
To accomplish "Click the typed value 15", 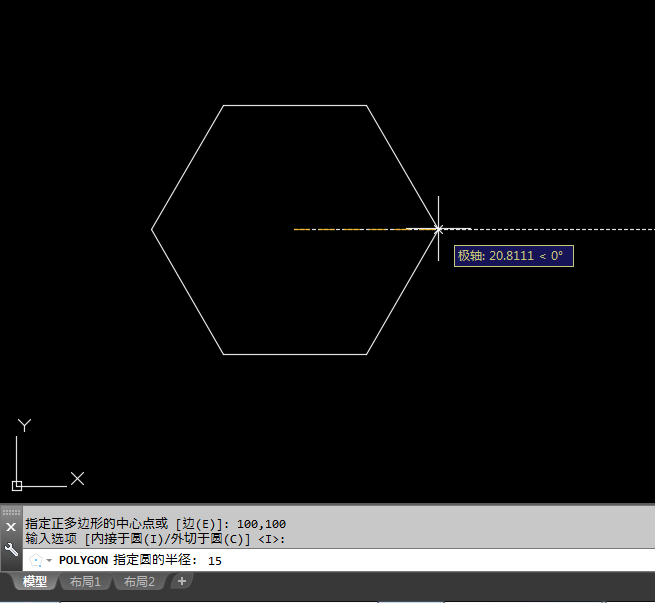I will click(x=215, y=561).
